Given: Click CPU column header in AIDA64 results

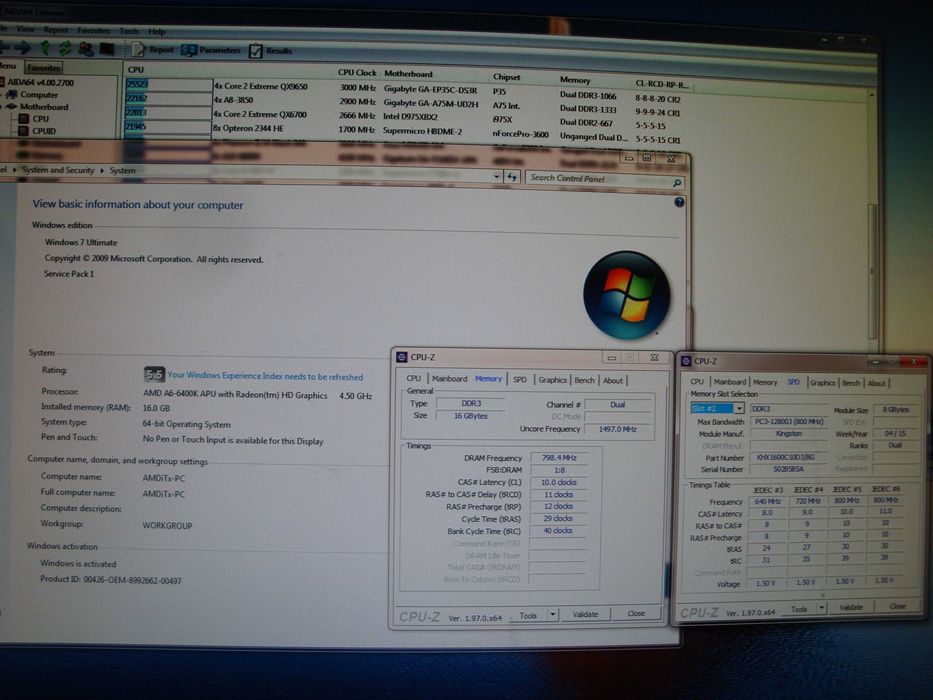Looking at the screenshot, I should 136,69.
